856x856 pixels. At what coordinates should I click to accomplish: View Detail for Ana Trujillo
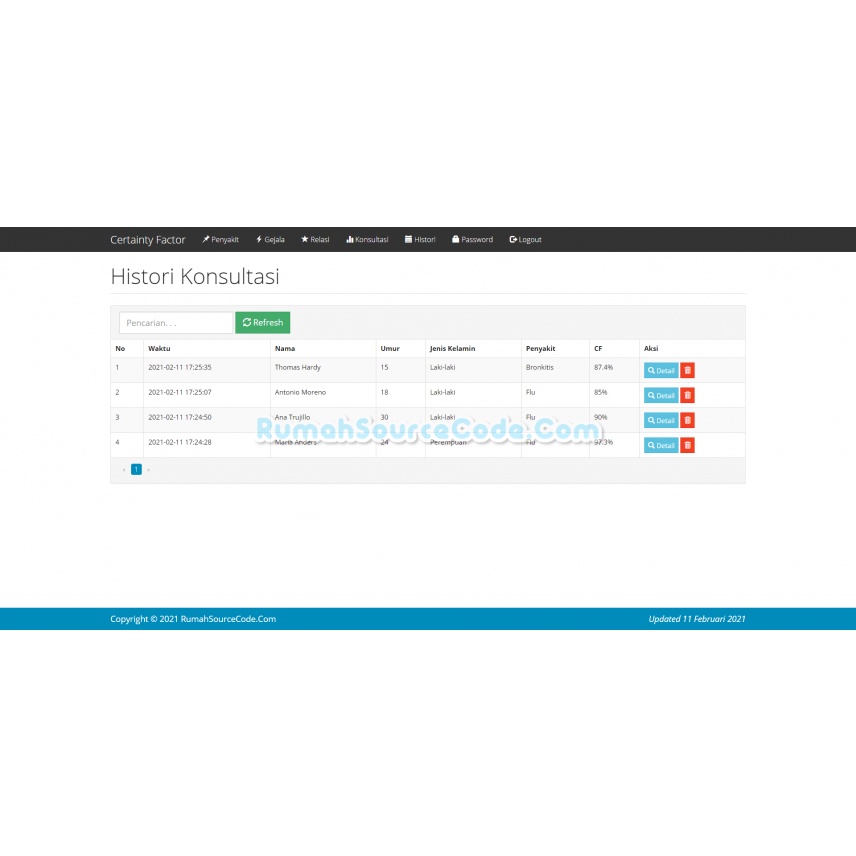point(661,420)
